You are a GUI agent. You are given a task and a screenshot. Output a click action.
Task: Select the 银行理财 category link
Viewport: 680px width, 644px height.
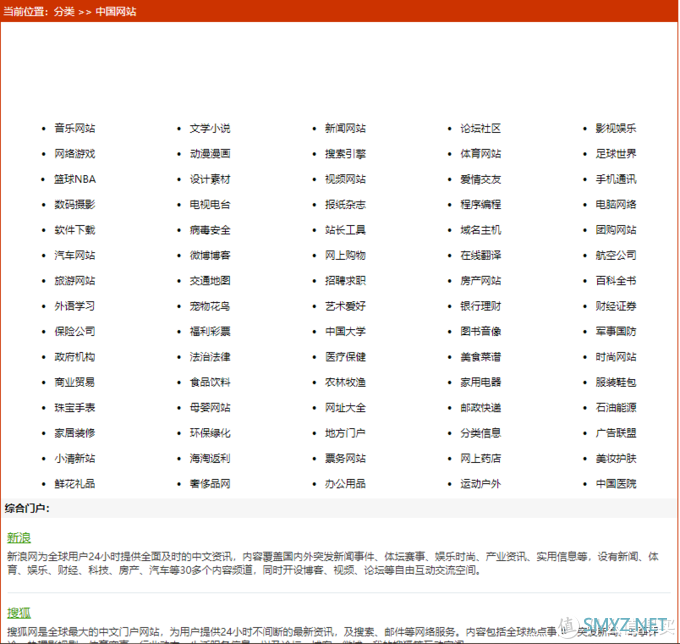pyautogui.click(x=481, y=306)
